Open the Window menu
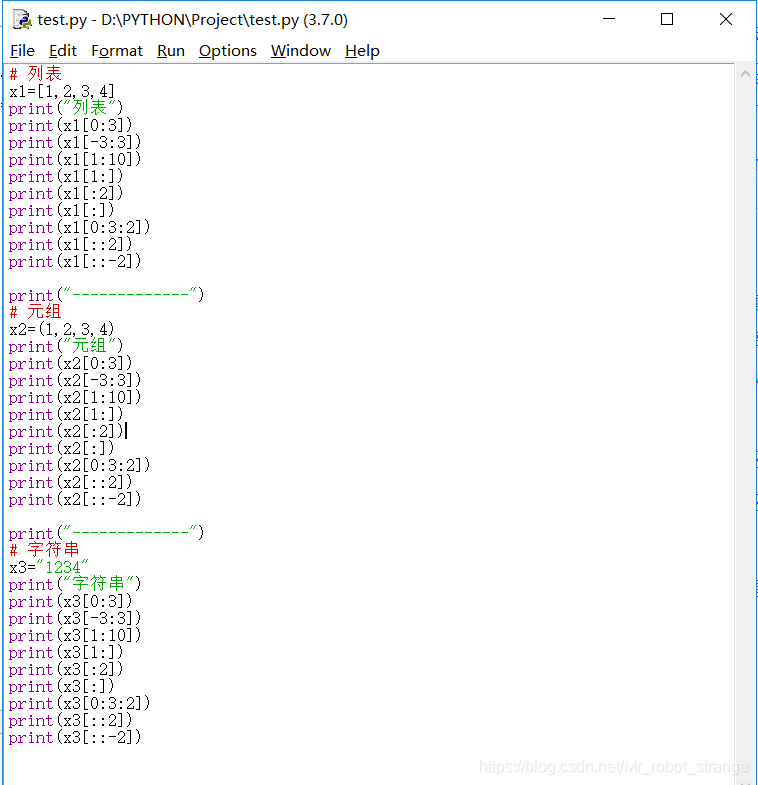 pos(300,51)
